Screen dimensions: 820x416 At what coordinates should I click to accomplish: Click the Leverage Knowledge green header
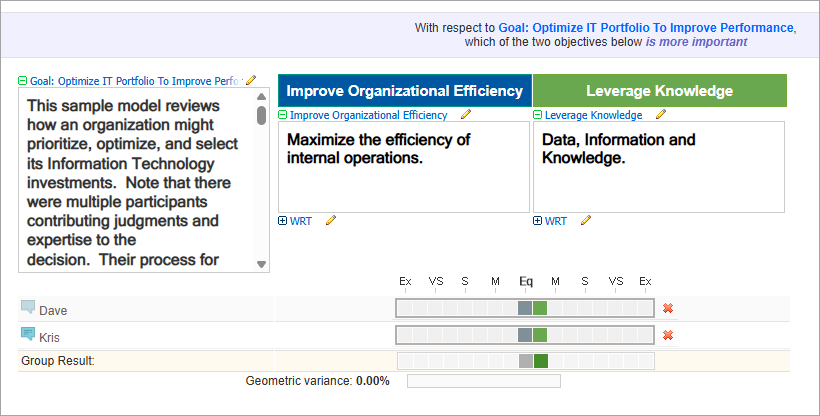(x=659, y=91)
